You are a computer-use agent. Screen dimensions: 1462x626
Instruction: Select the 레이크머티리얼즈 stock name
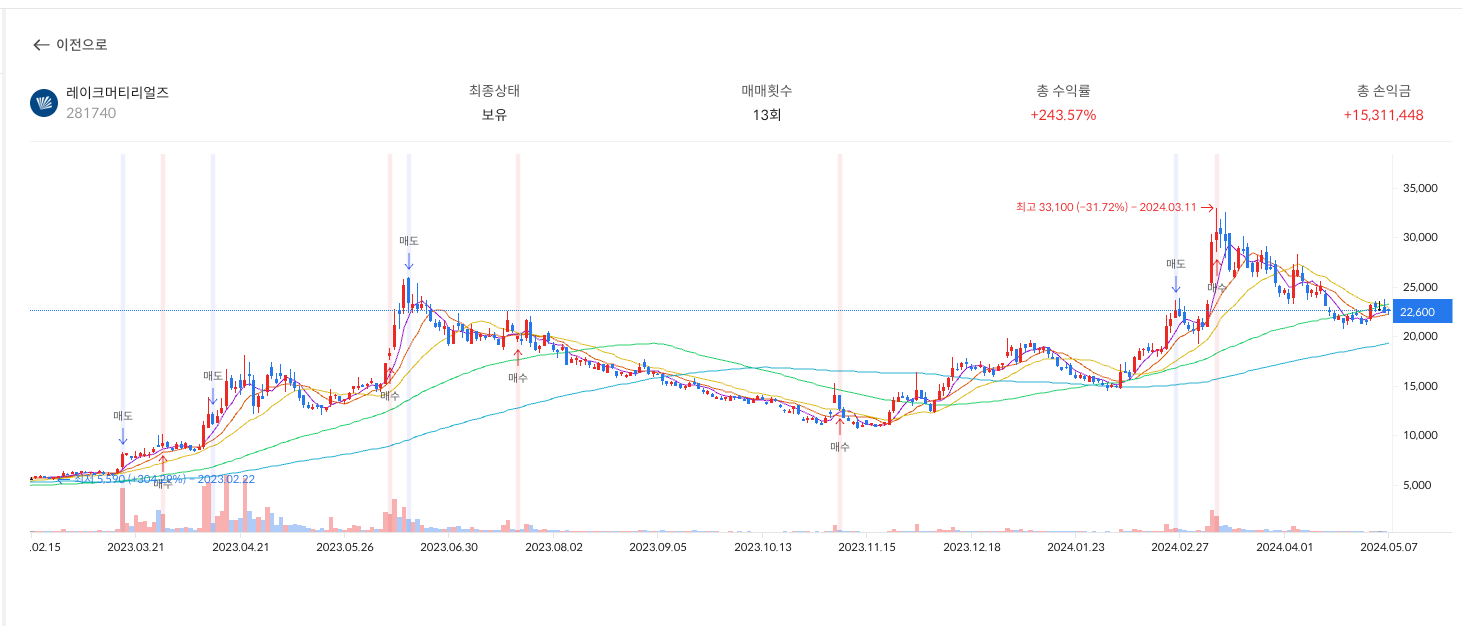pyautogui.click(x=117, y=92)
